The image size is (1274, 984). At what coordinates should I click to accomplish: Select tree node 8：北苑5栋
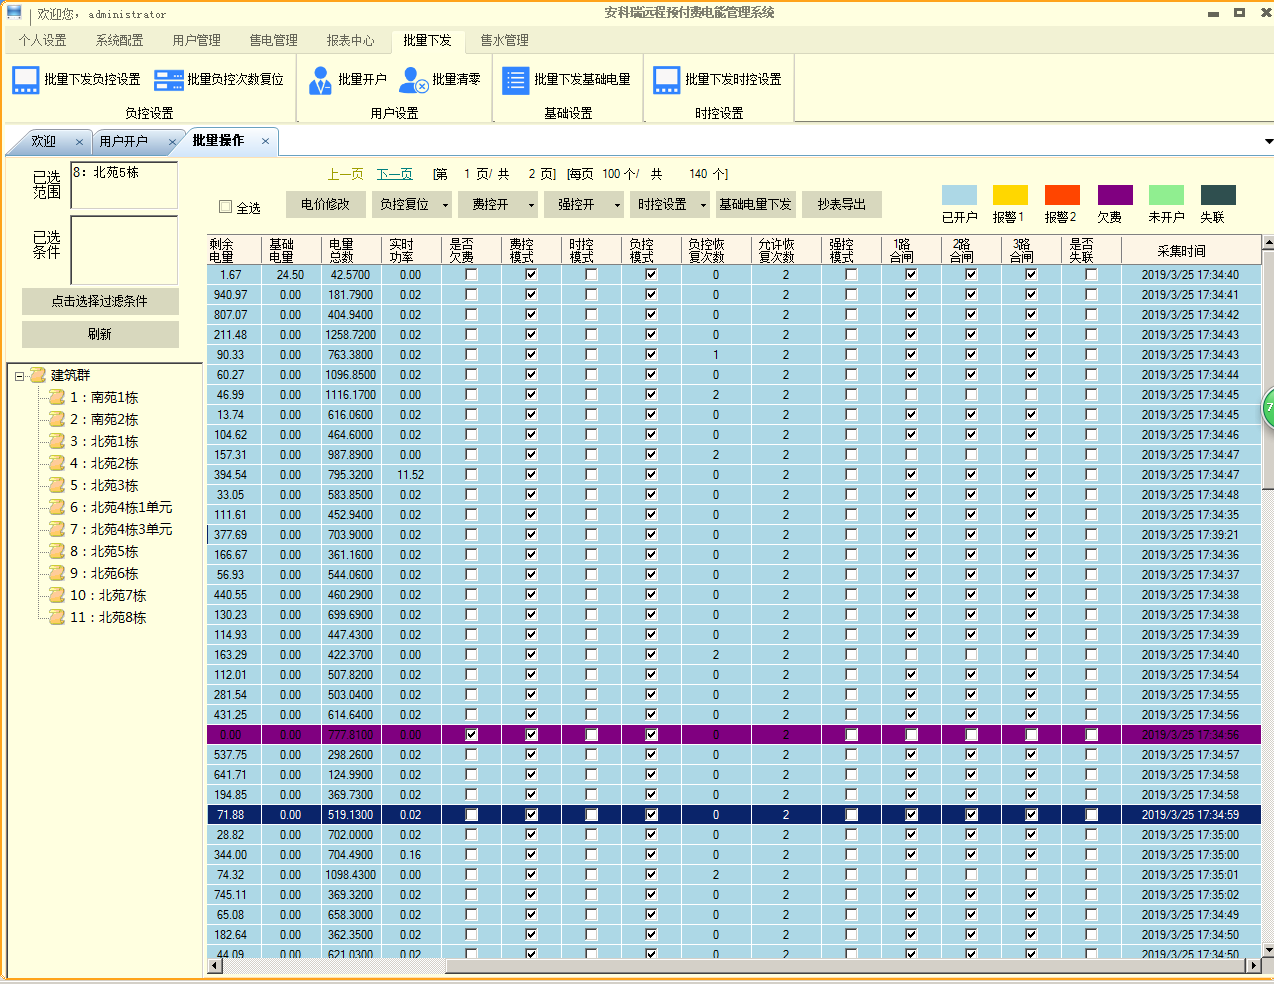104,551
